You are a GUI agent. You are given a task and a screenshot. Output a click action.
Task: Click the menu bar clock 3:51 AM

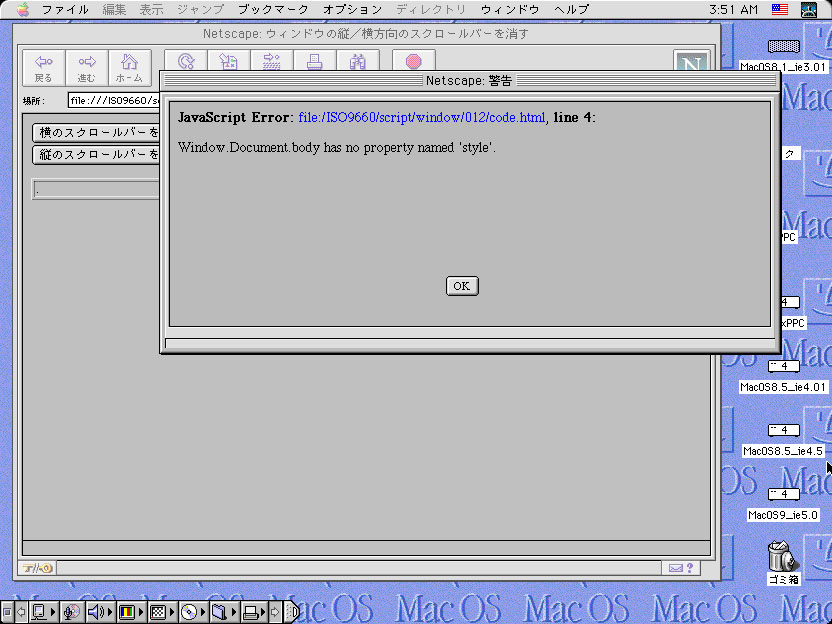pos(733,10)
